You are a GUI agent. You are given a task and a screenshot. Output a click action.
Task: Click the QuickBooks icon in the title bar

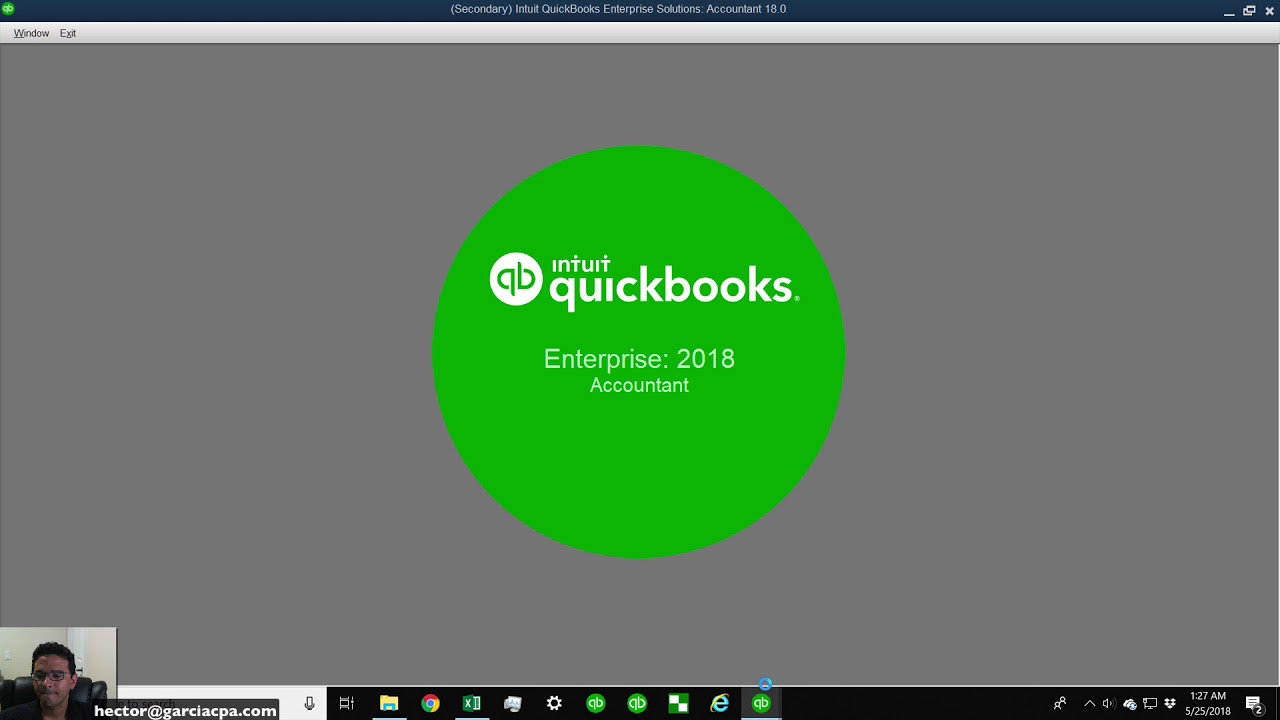(8, 9)
